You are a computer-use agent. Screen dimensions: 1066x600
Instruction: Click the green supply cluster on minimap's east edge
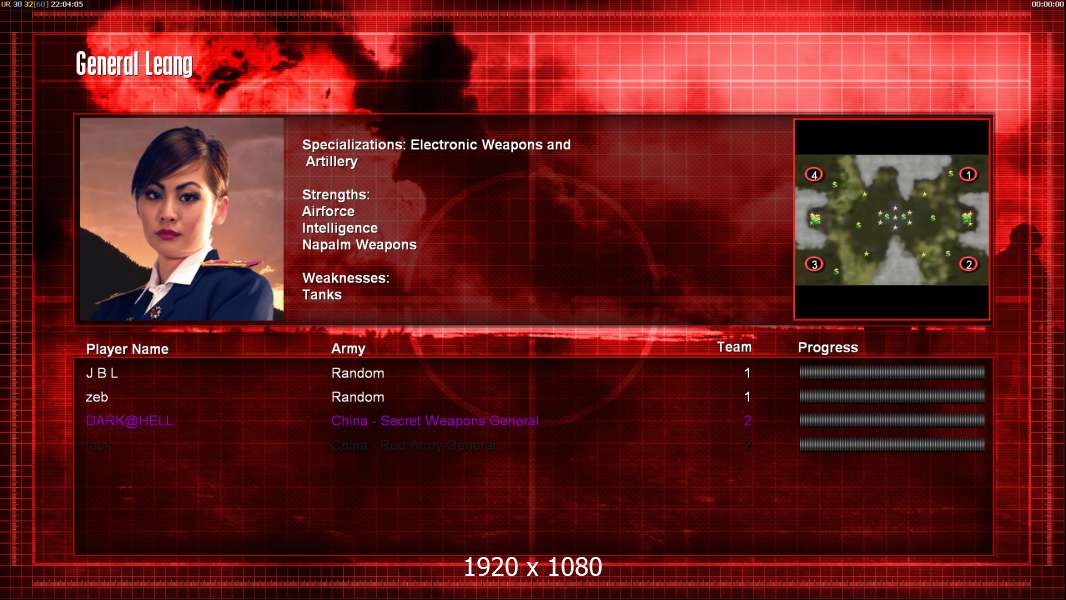tap(967, 219)
